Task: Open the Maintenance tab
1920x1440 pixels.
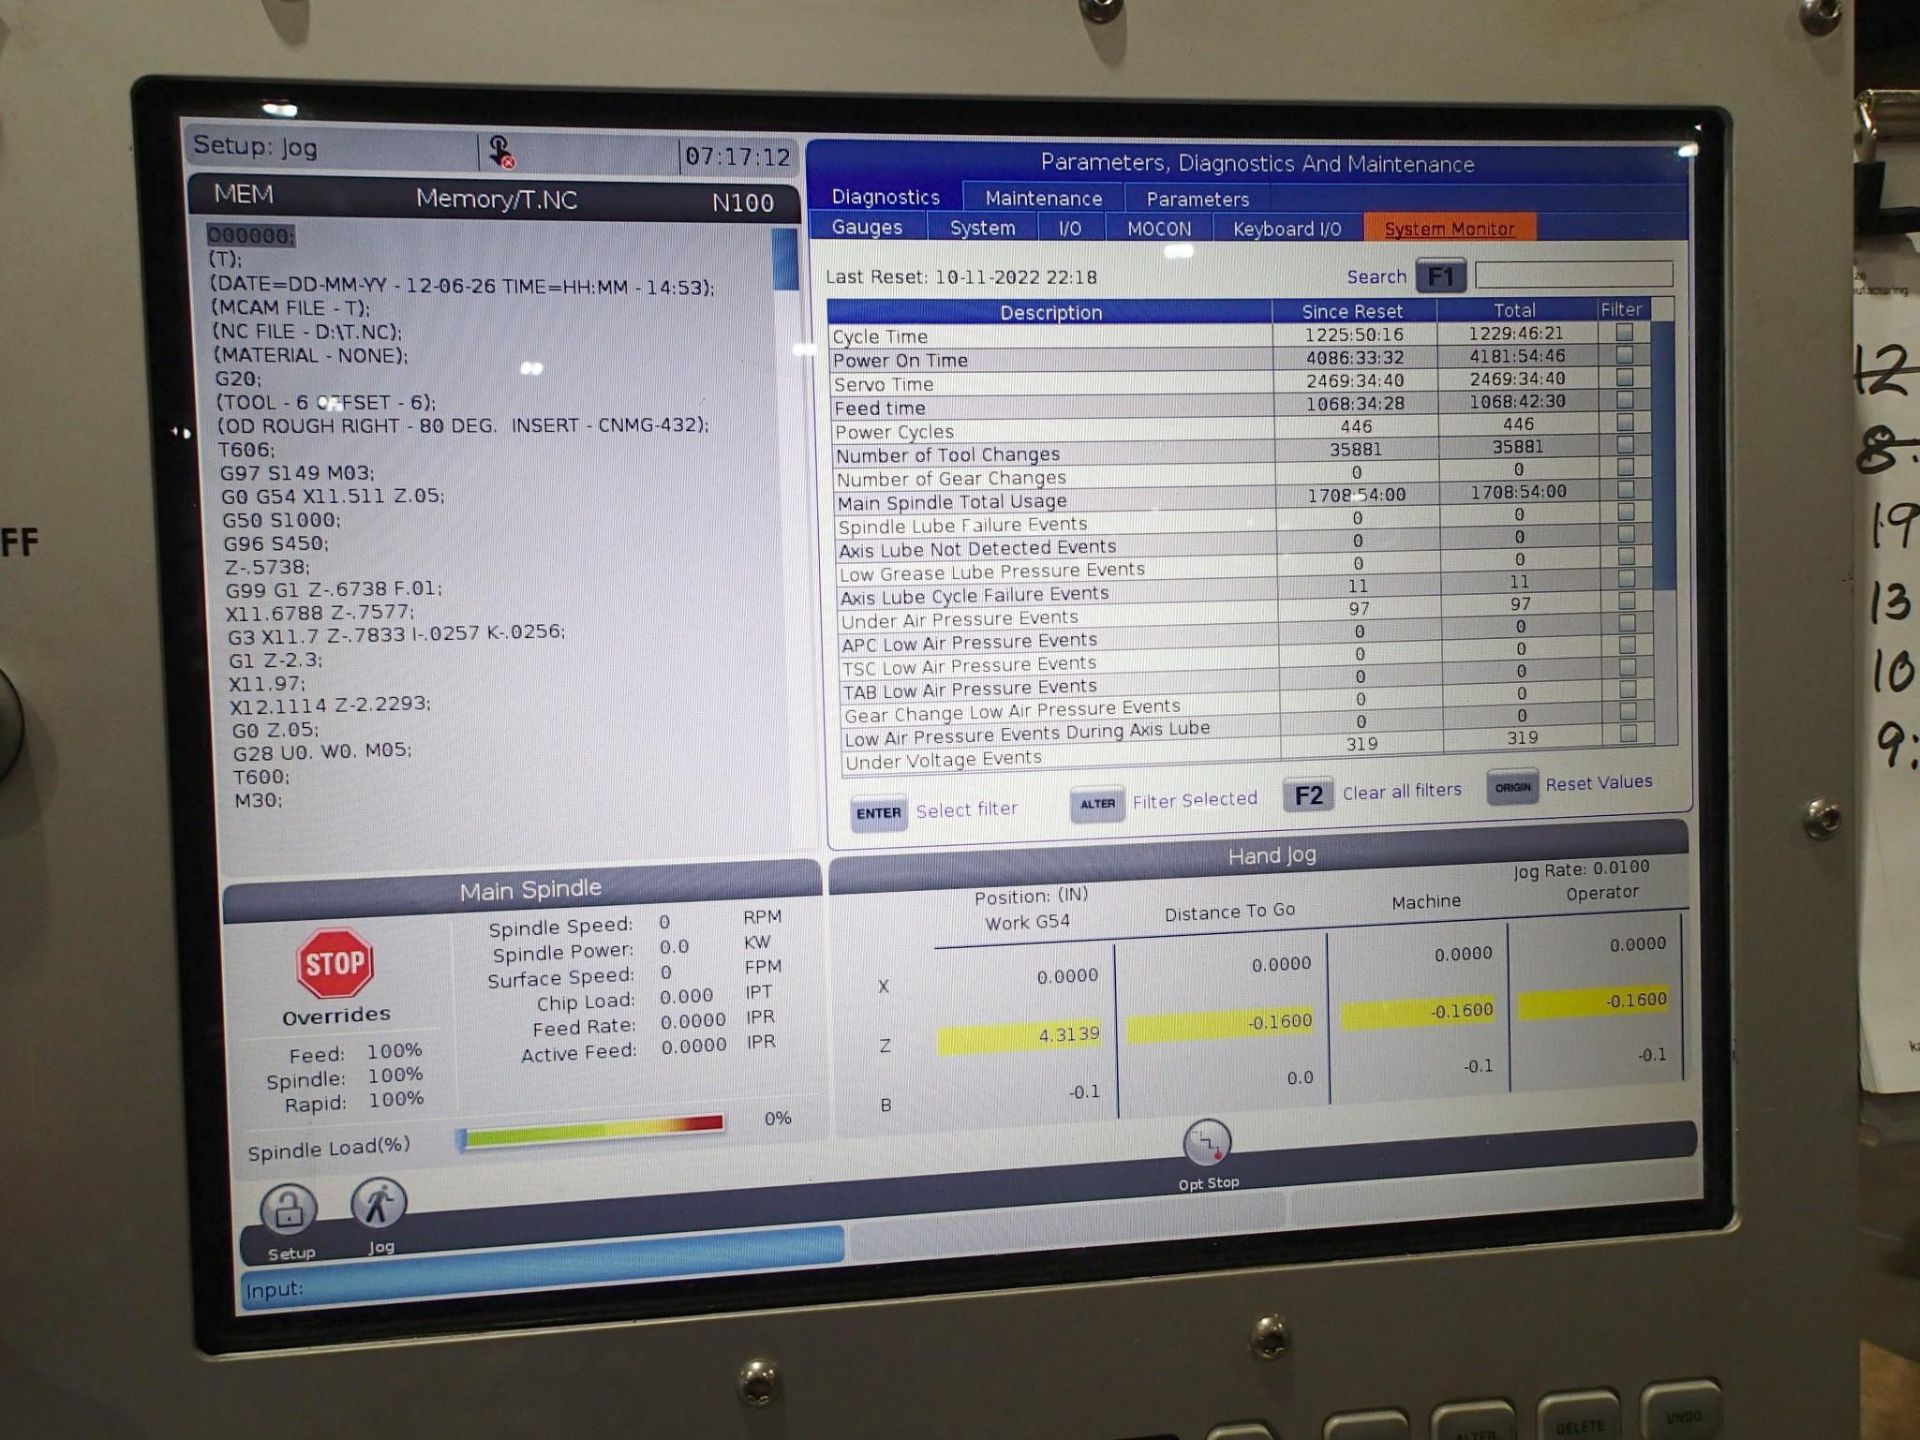Action: tap(1043, 198)
